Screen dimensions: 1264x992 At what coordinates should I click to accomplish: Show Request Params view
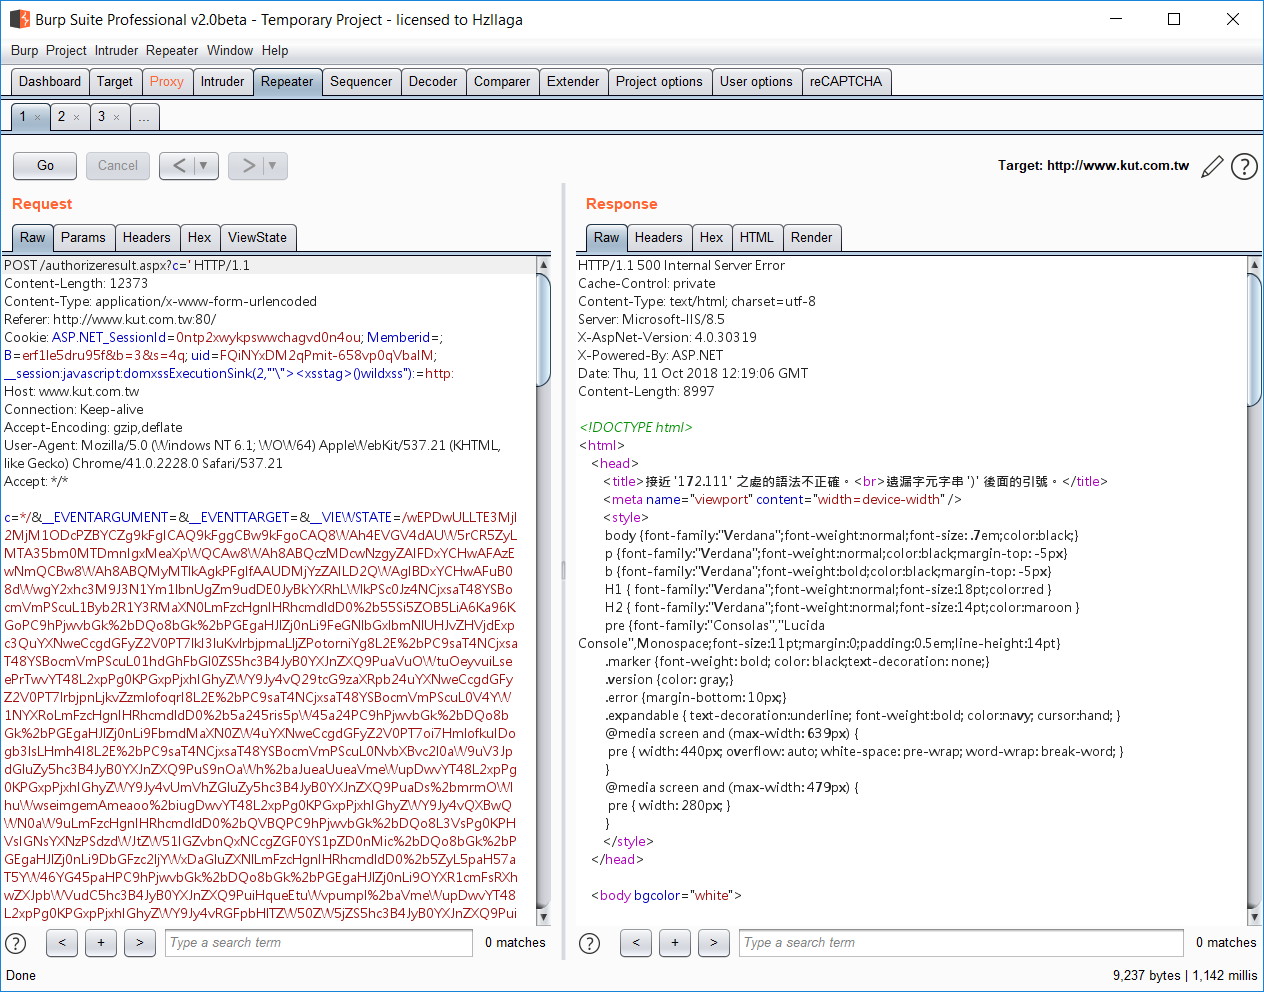83,238
